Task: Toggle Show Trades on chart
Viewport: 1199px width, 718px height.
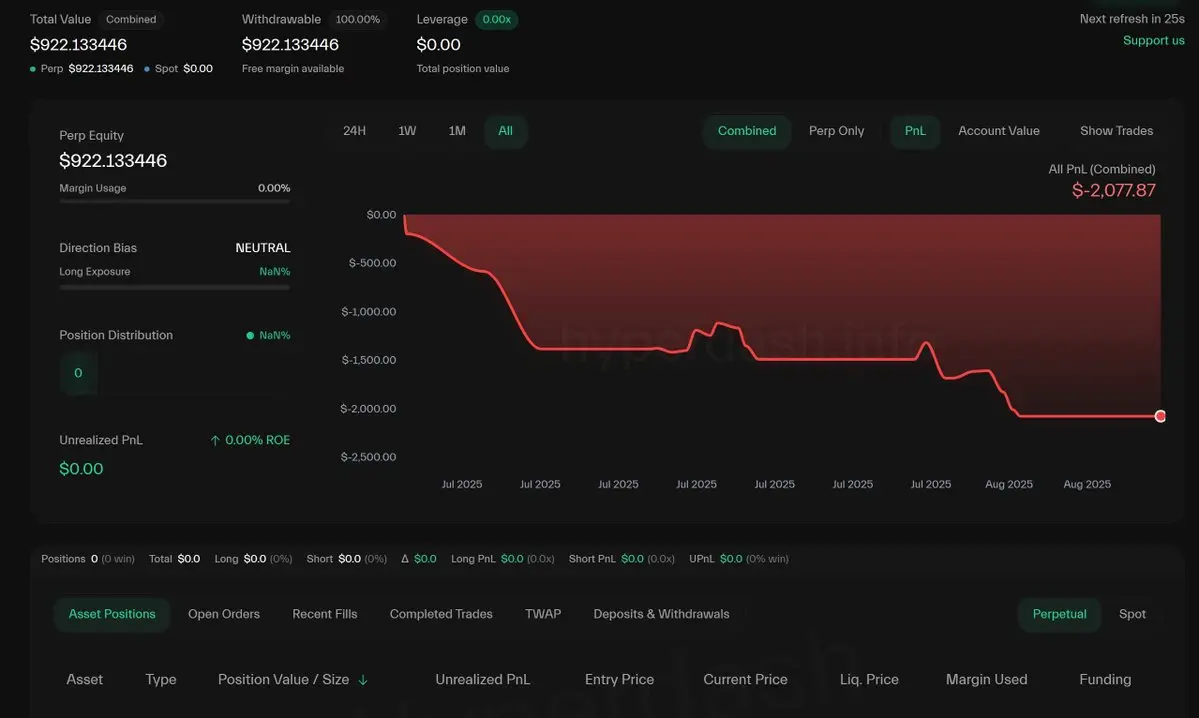Action: point(1116,131)
